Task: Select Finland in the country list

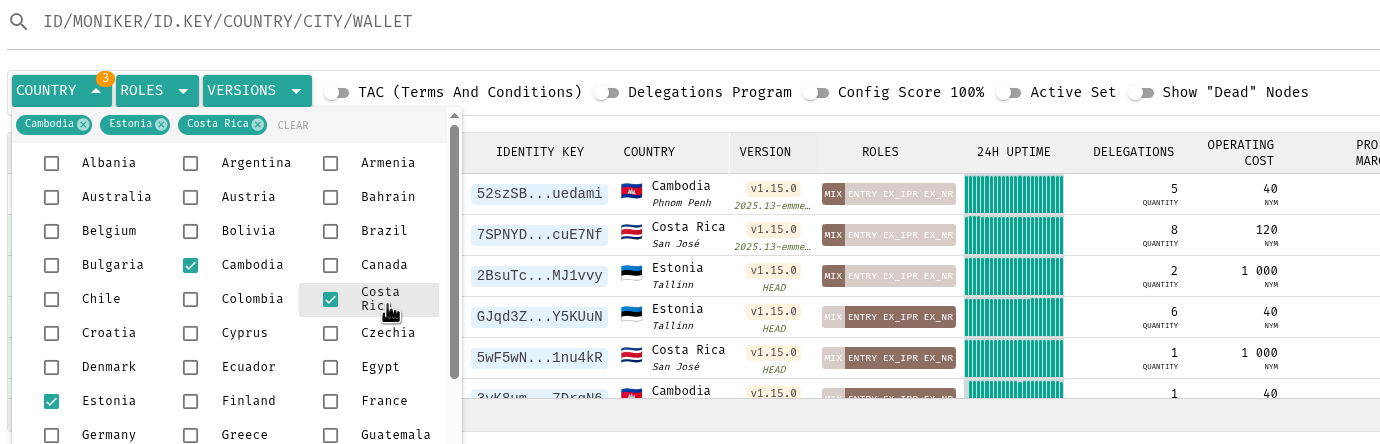Action: pos(191,402)
